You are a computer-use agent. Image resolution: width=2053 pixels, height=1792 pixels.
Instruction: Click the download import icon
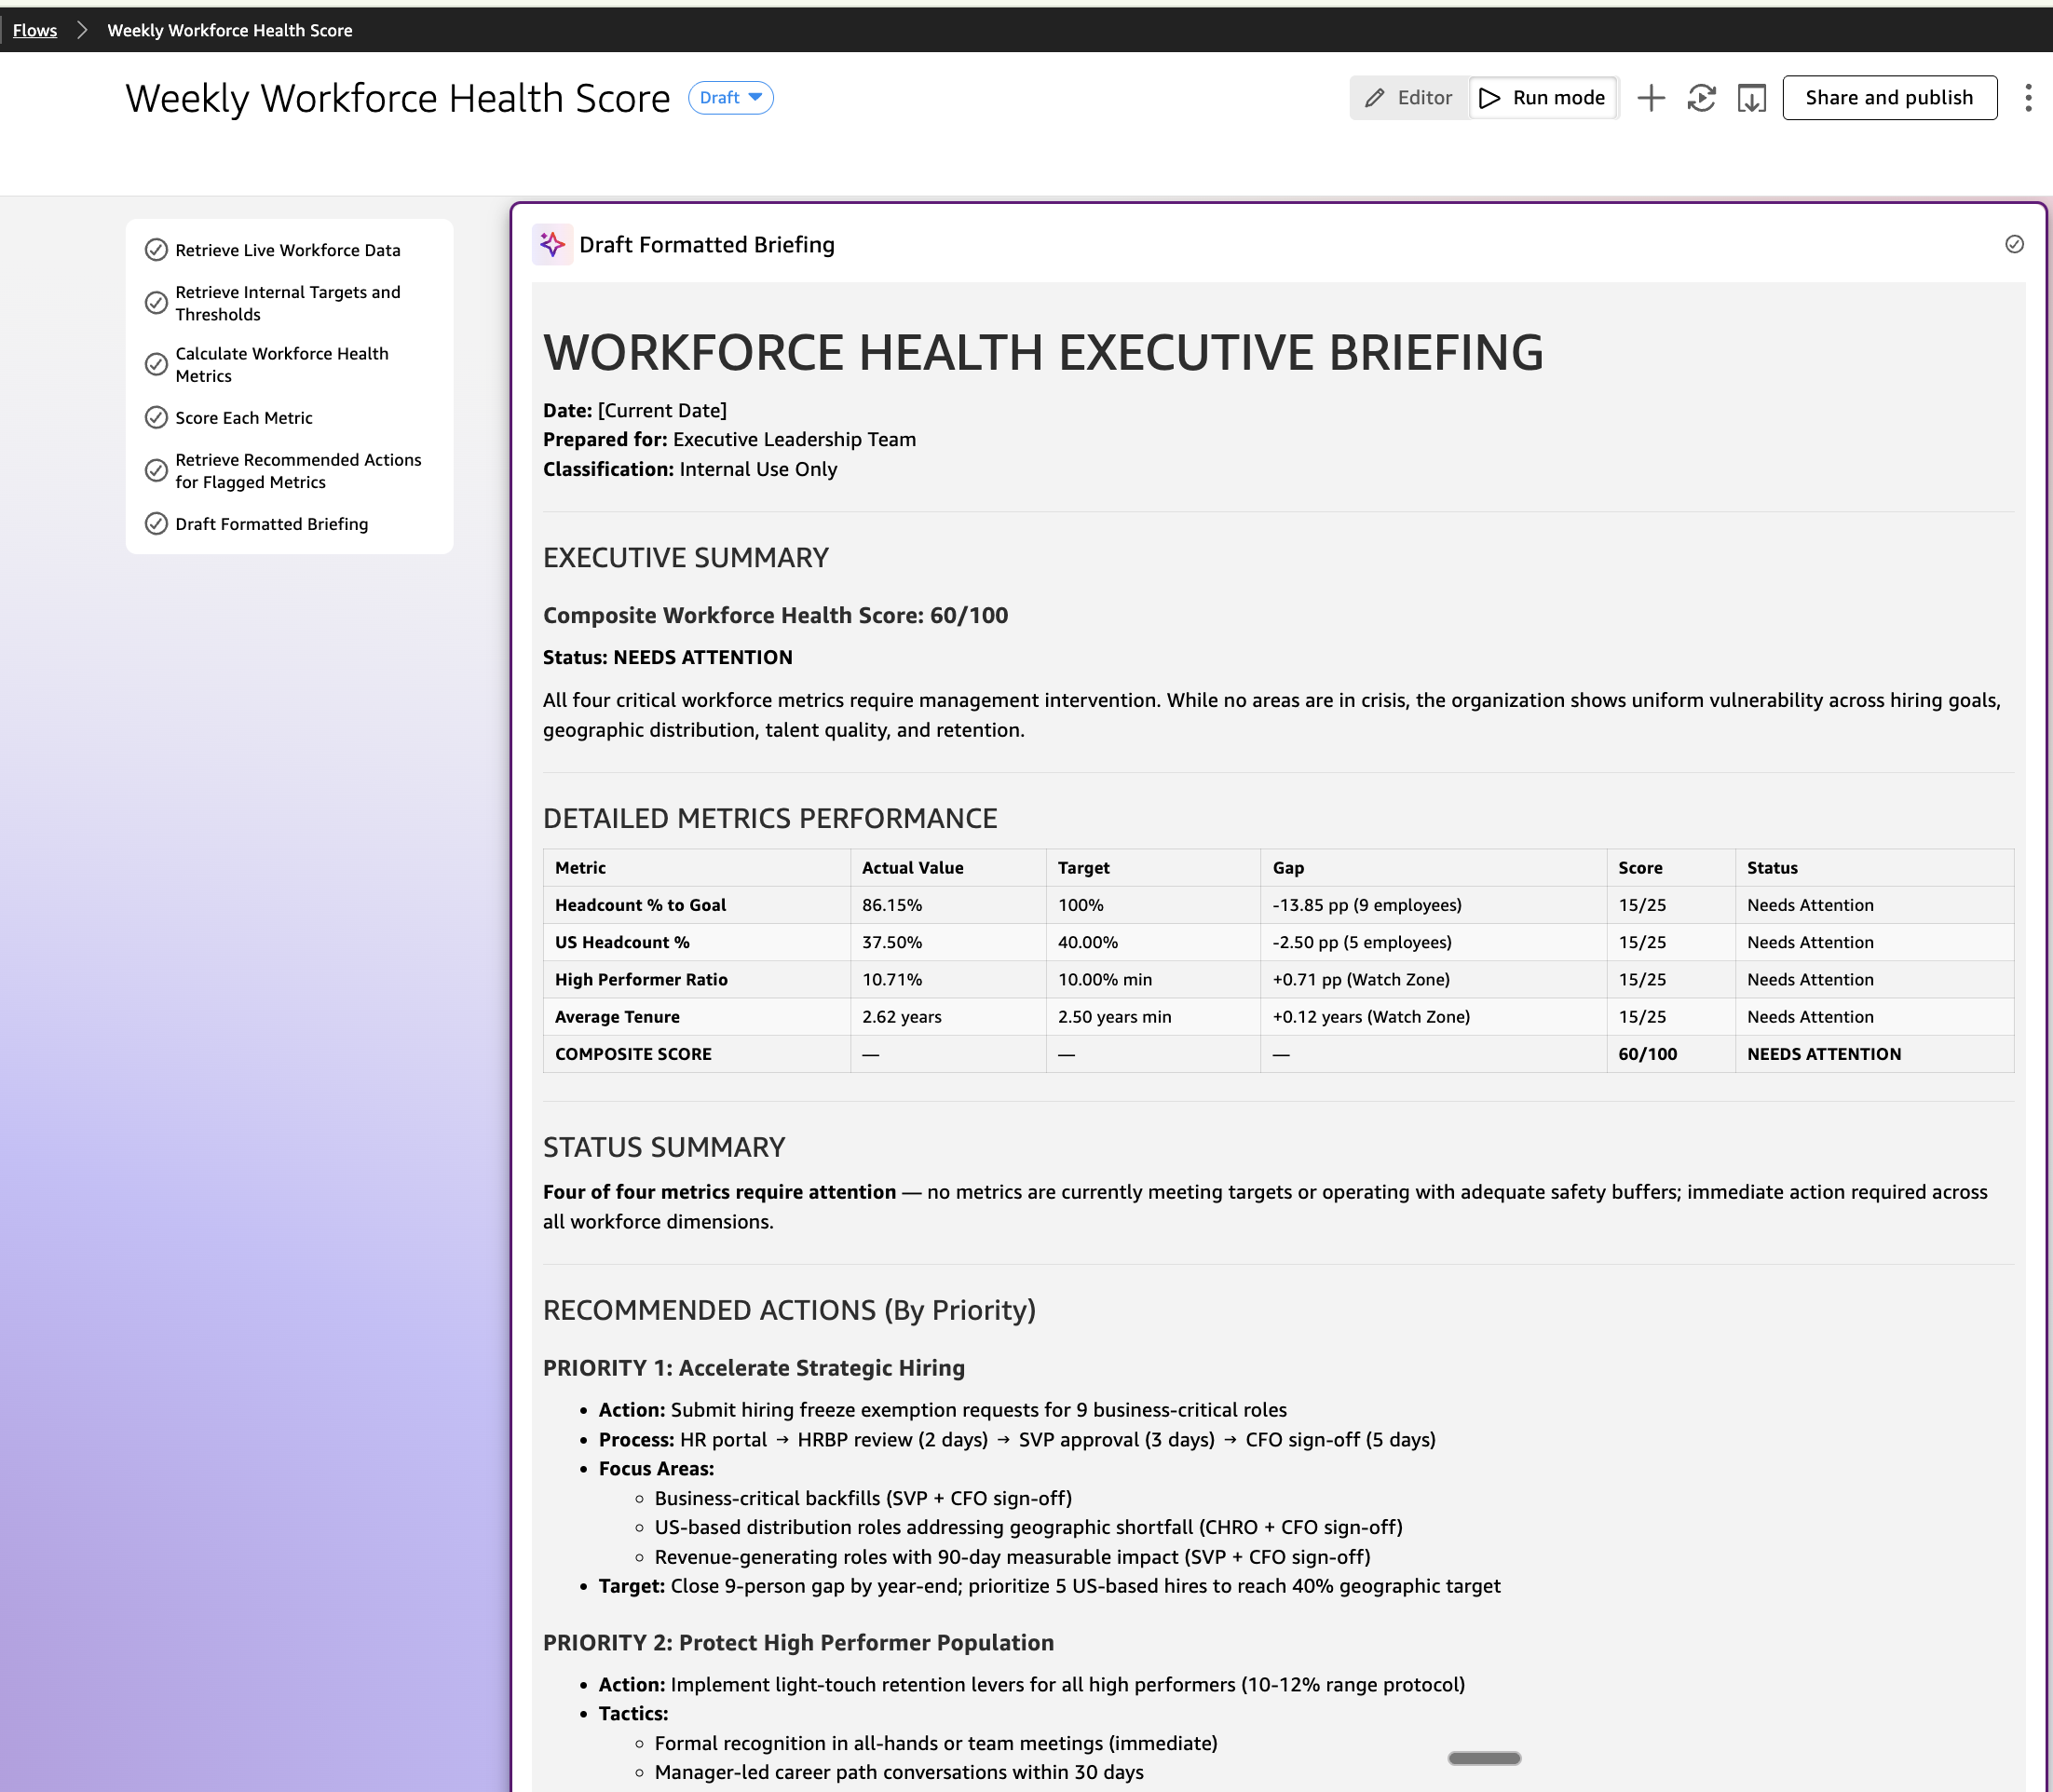(1751, 98)
